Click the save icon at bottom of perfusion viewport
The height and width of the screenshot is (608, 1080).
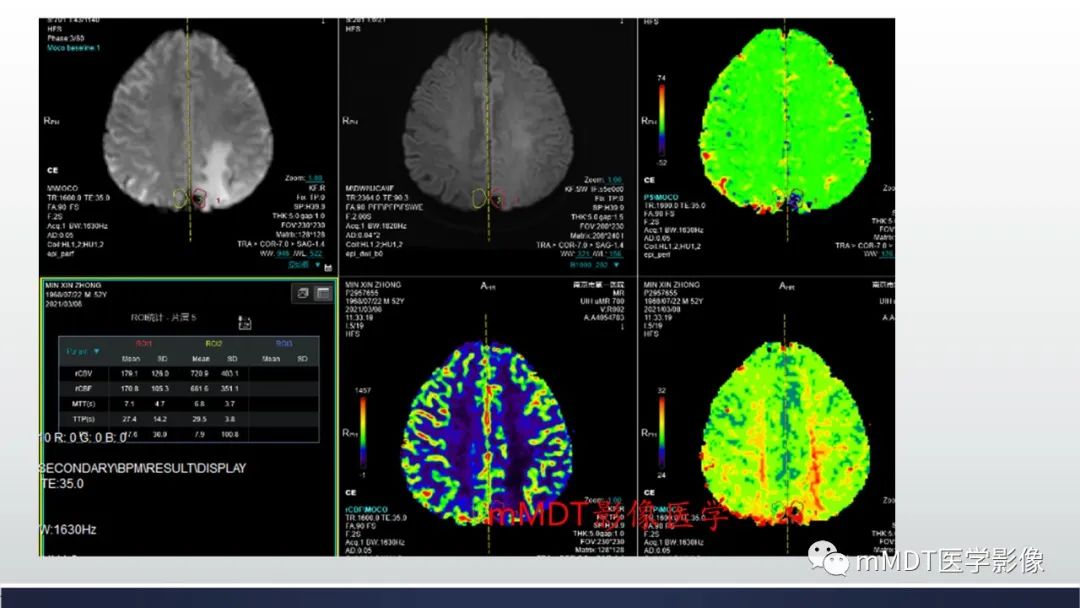click(328, 267)
